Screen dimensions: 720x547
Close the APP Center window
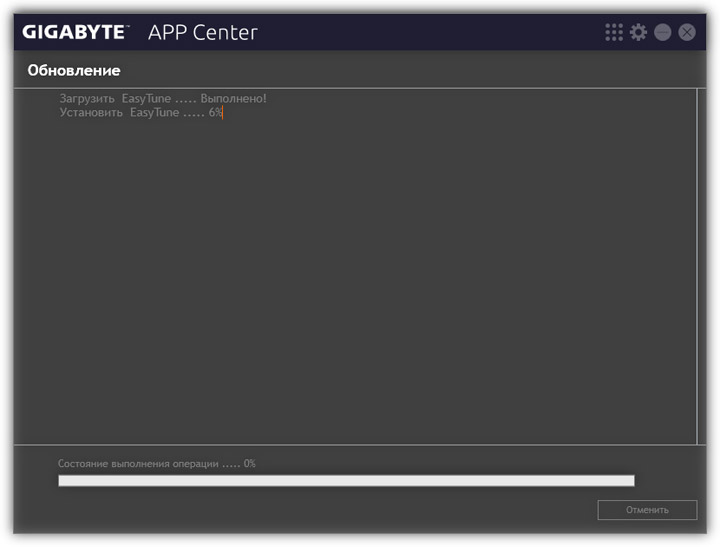point(687,32)
